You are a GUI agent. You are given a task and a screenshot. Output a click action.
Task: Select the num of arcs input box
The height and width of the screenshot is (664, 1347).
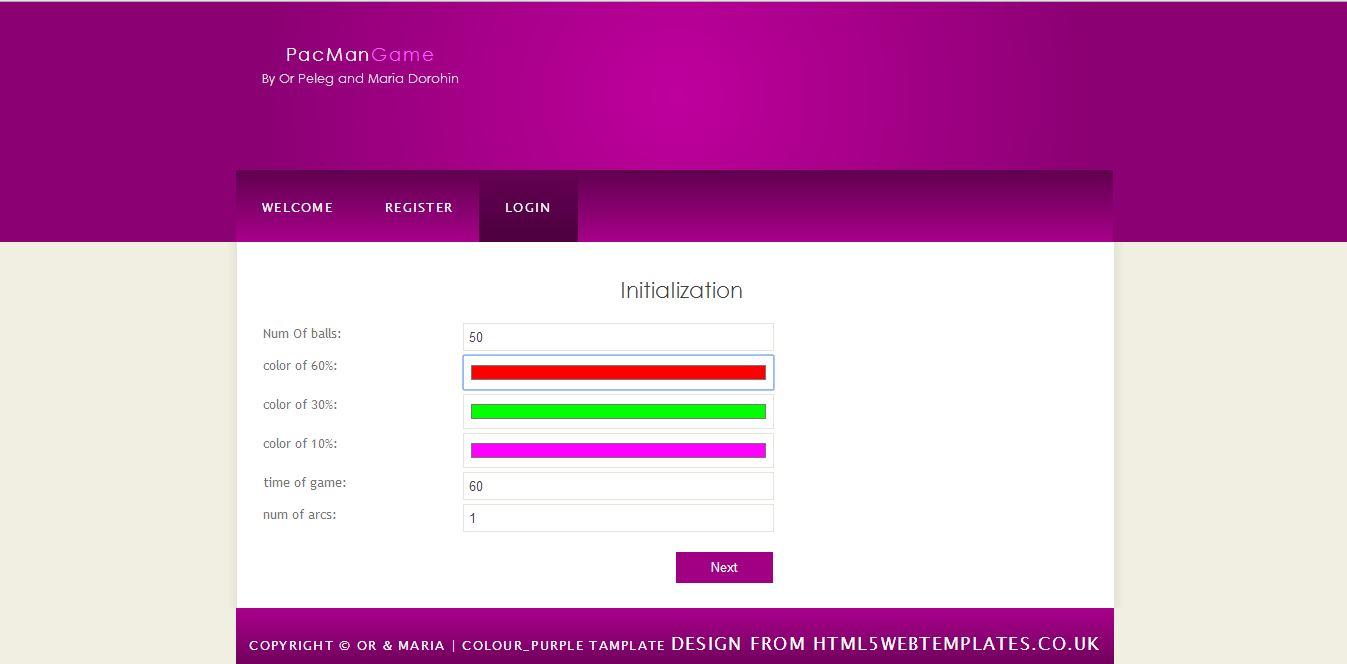tap(618, 518)
